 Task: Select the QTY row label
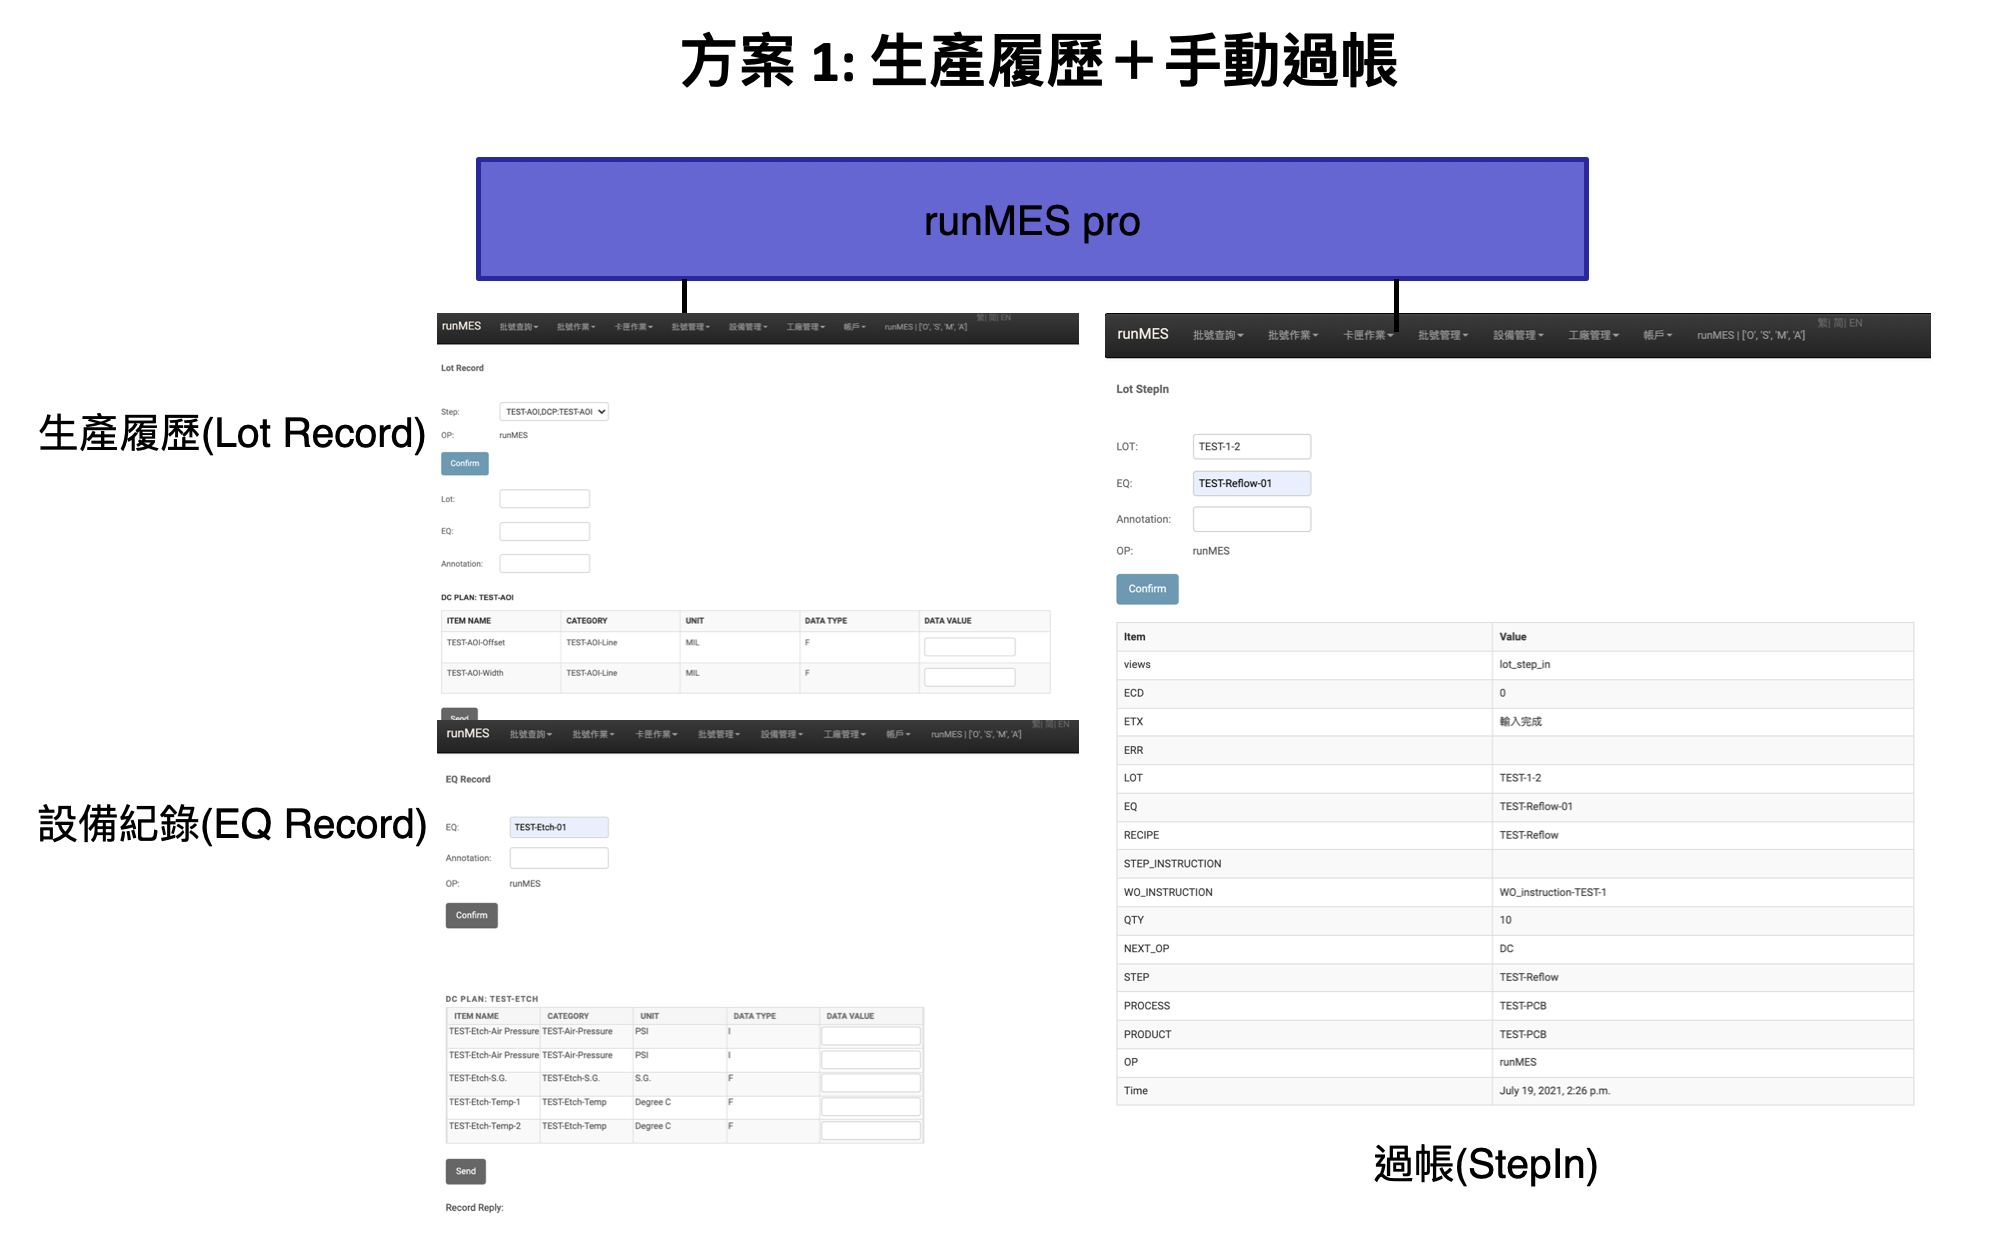(1133, 920)
